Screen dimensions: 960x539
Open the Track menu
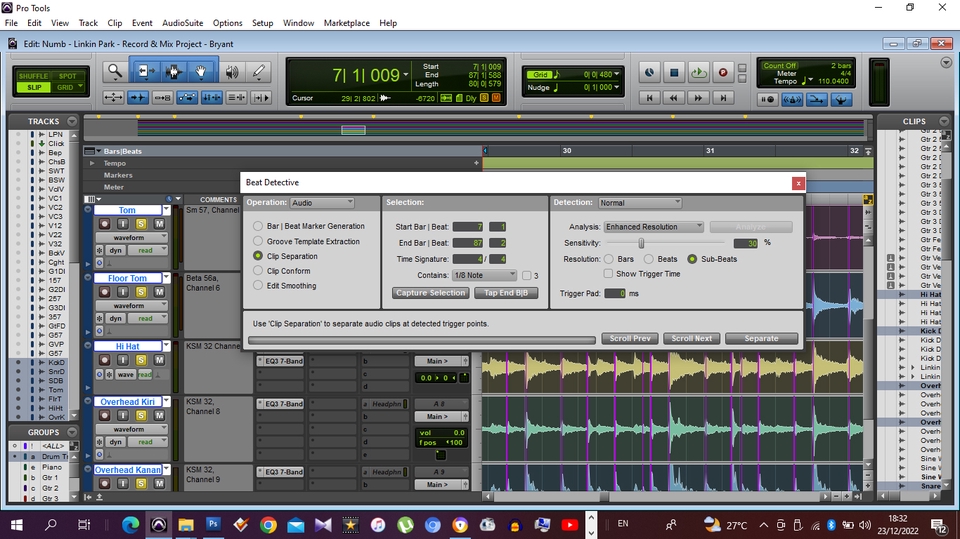88,23
